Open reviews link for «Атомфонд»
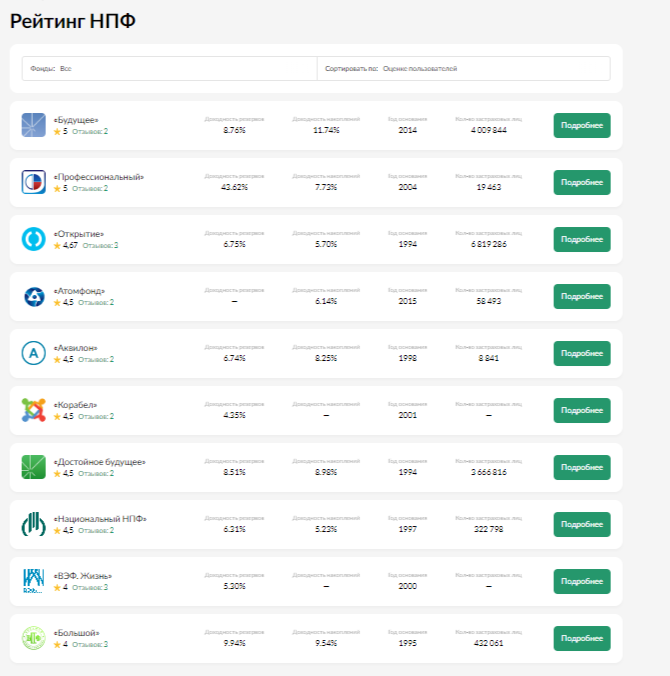The width and height of the screenshot is (670, 676). click(96, 302)
